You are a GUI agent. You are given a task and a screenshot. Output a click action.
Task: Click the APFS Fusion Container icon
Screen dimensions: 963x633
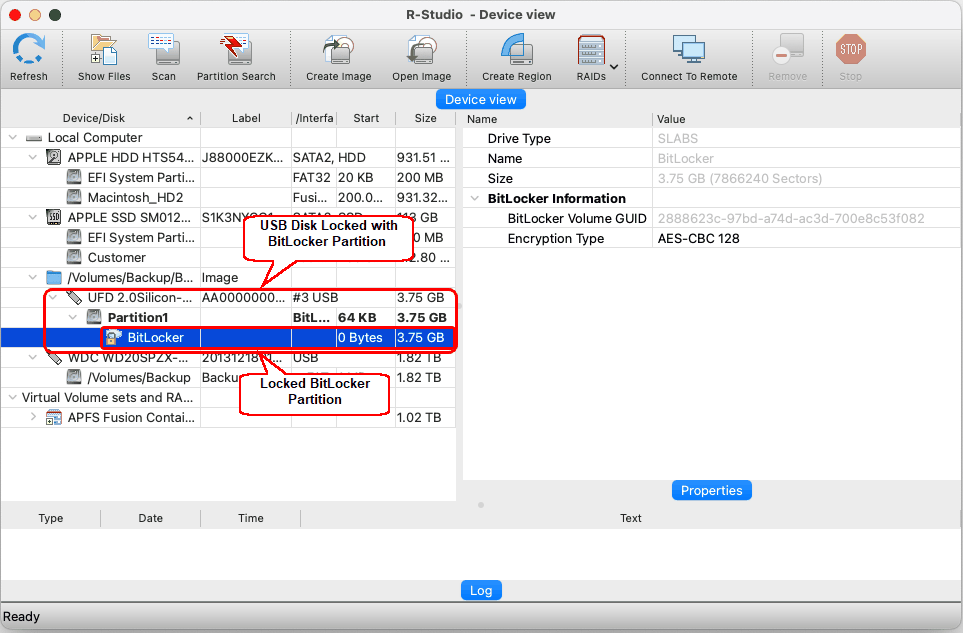click(54, 417)
